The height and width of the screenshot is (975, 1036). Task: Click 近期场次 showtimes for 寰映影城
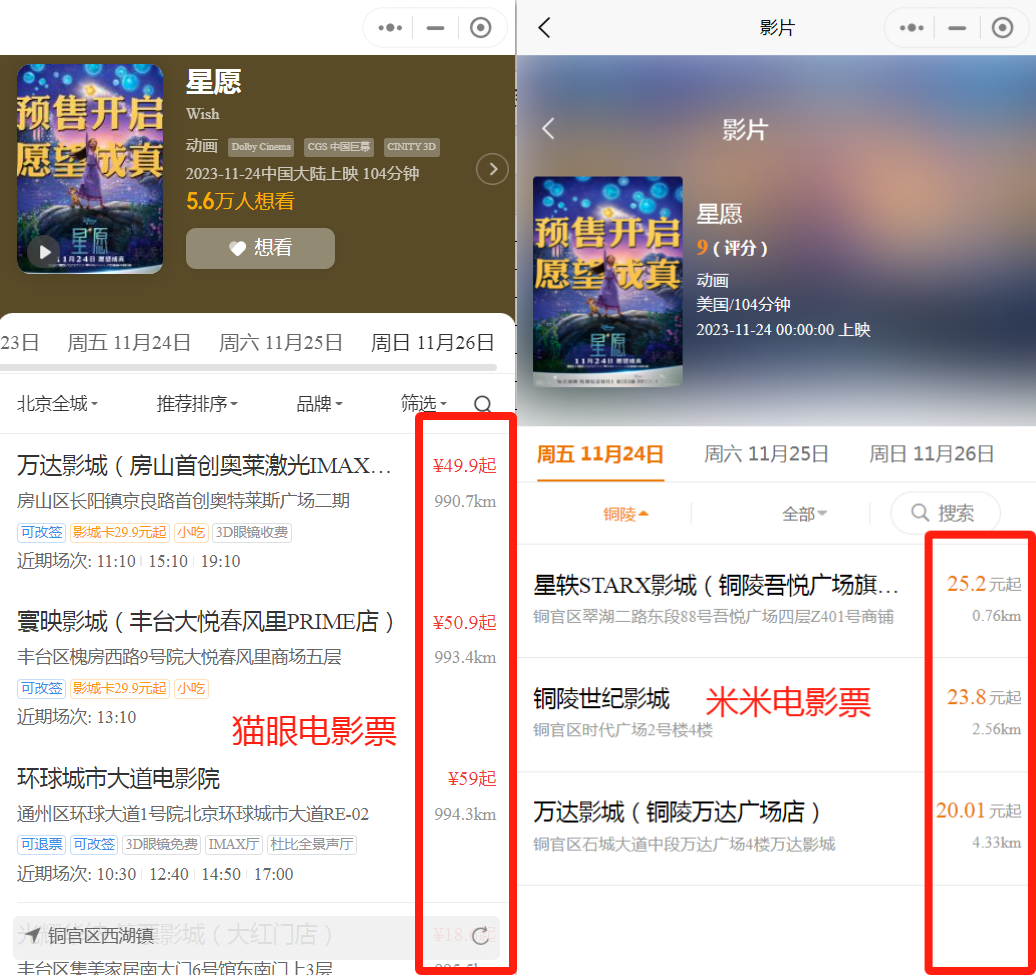(x=77, y=717)
